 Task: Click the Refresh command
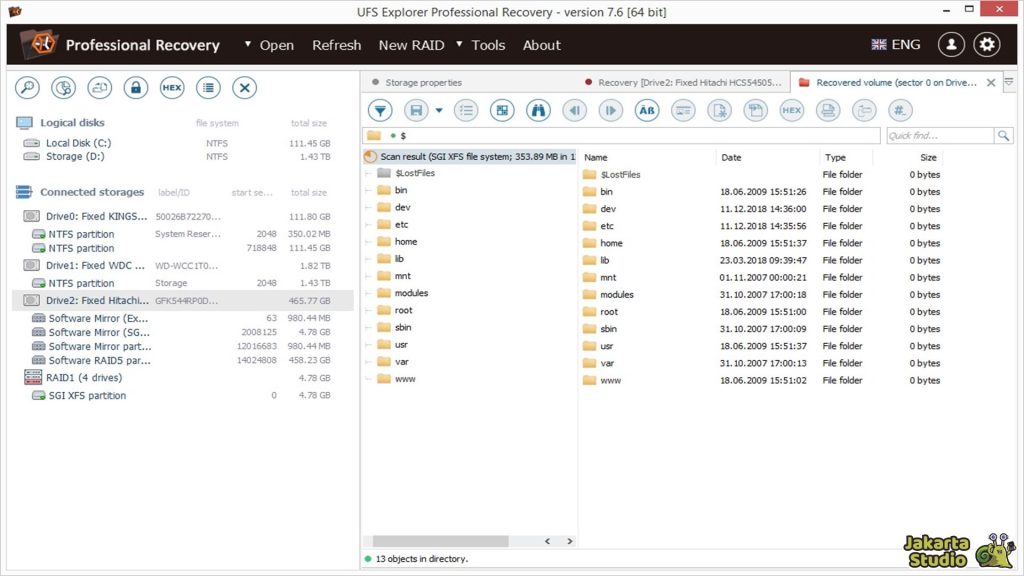point(336,45)
